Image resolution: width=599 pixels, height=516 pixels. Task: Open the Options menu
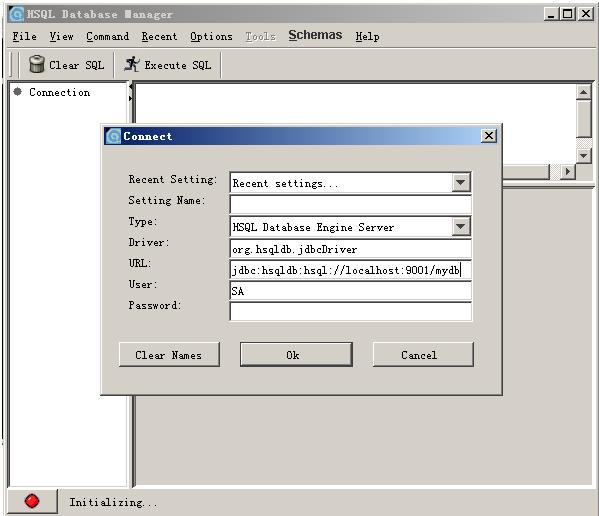tap(211, 36)
